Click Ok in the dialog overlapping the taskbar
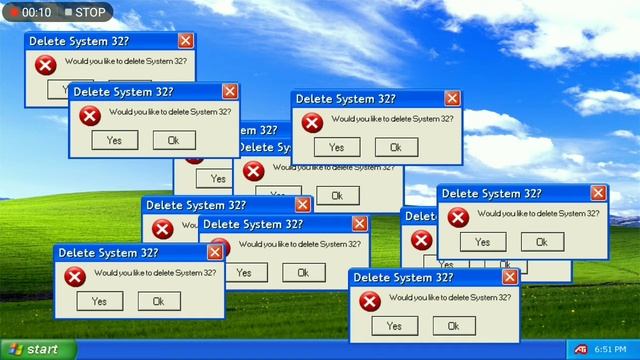Viewport: 640px width, 360px height. 454,326
